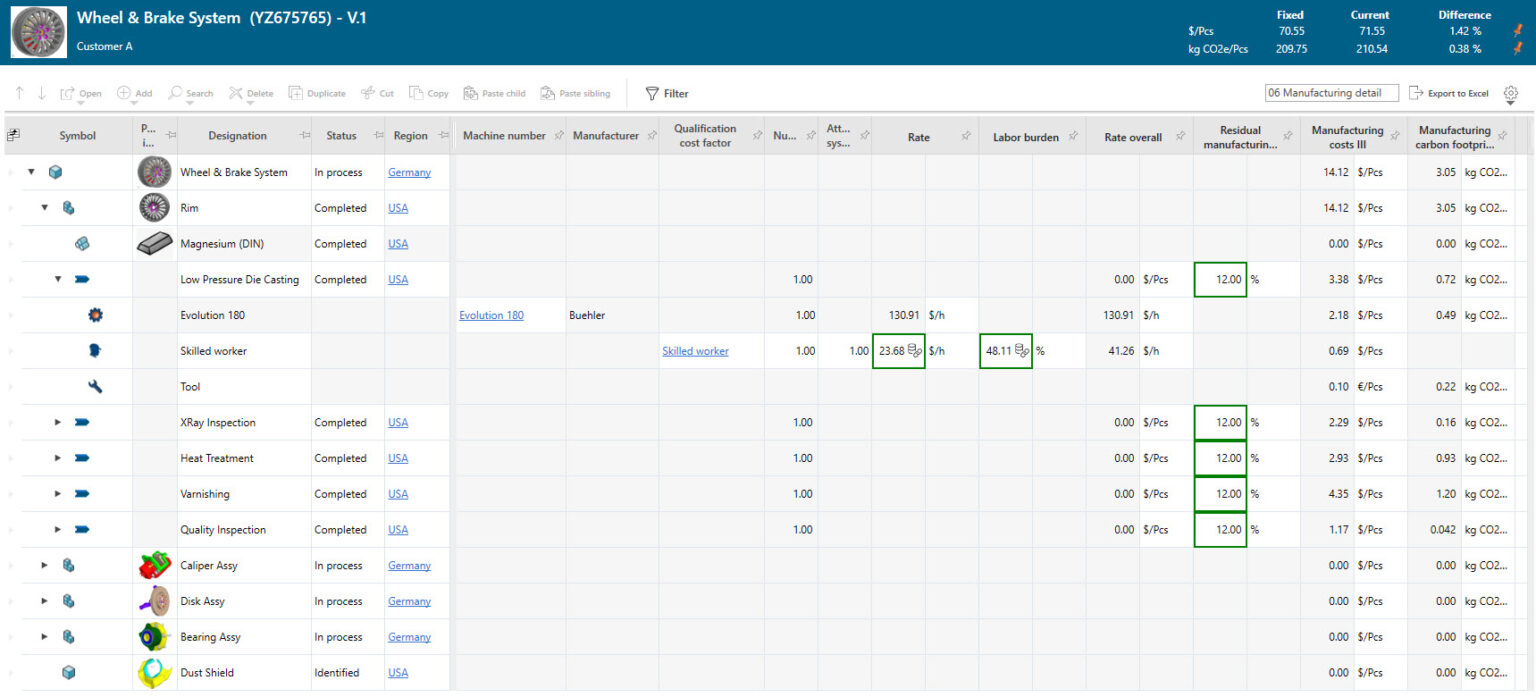Image resolution: width=1536 pixels, height=697 pixels.
Task: Expand the Caliper Assy node
Action: click(x=44, y=565)
